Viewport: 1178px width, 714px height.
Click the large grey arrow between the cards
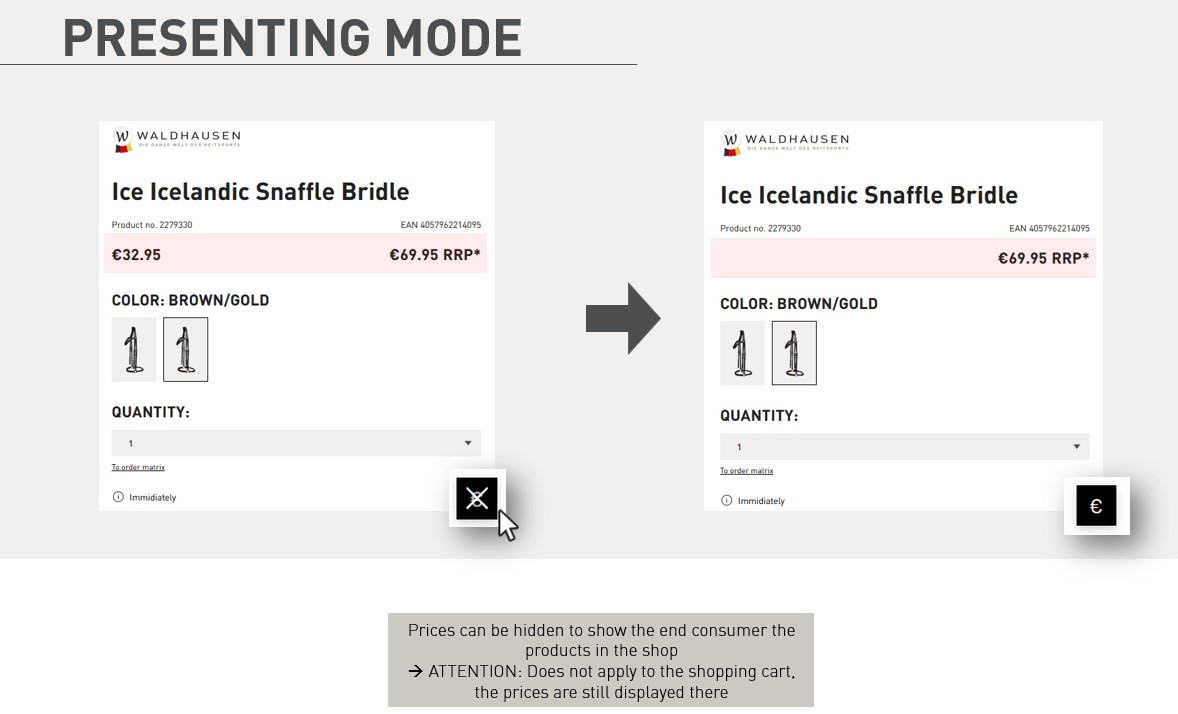point(622,319)
